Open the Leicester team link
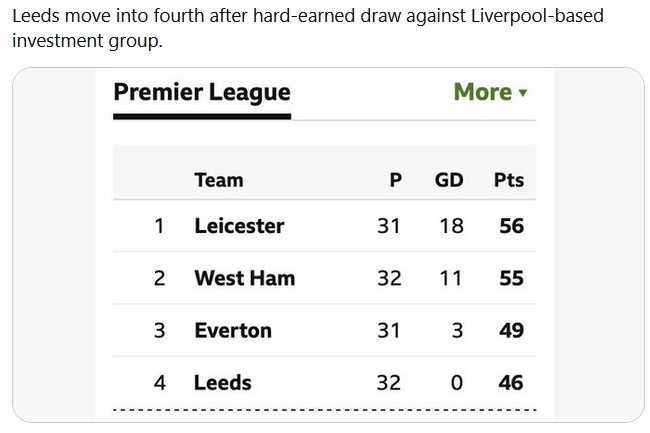This screenshot has height=433, width=650. tap(239, 226)
